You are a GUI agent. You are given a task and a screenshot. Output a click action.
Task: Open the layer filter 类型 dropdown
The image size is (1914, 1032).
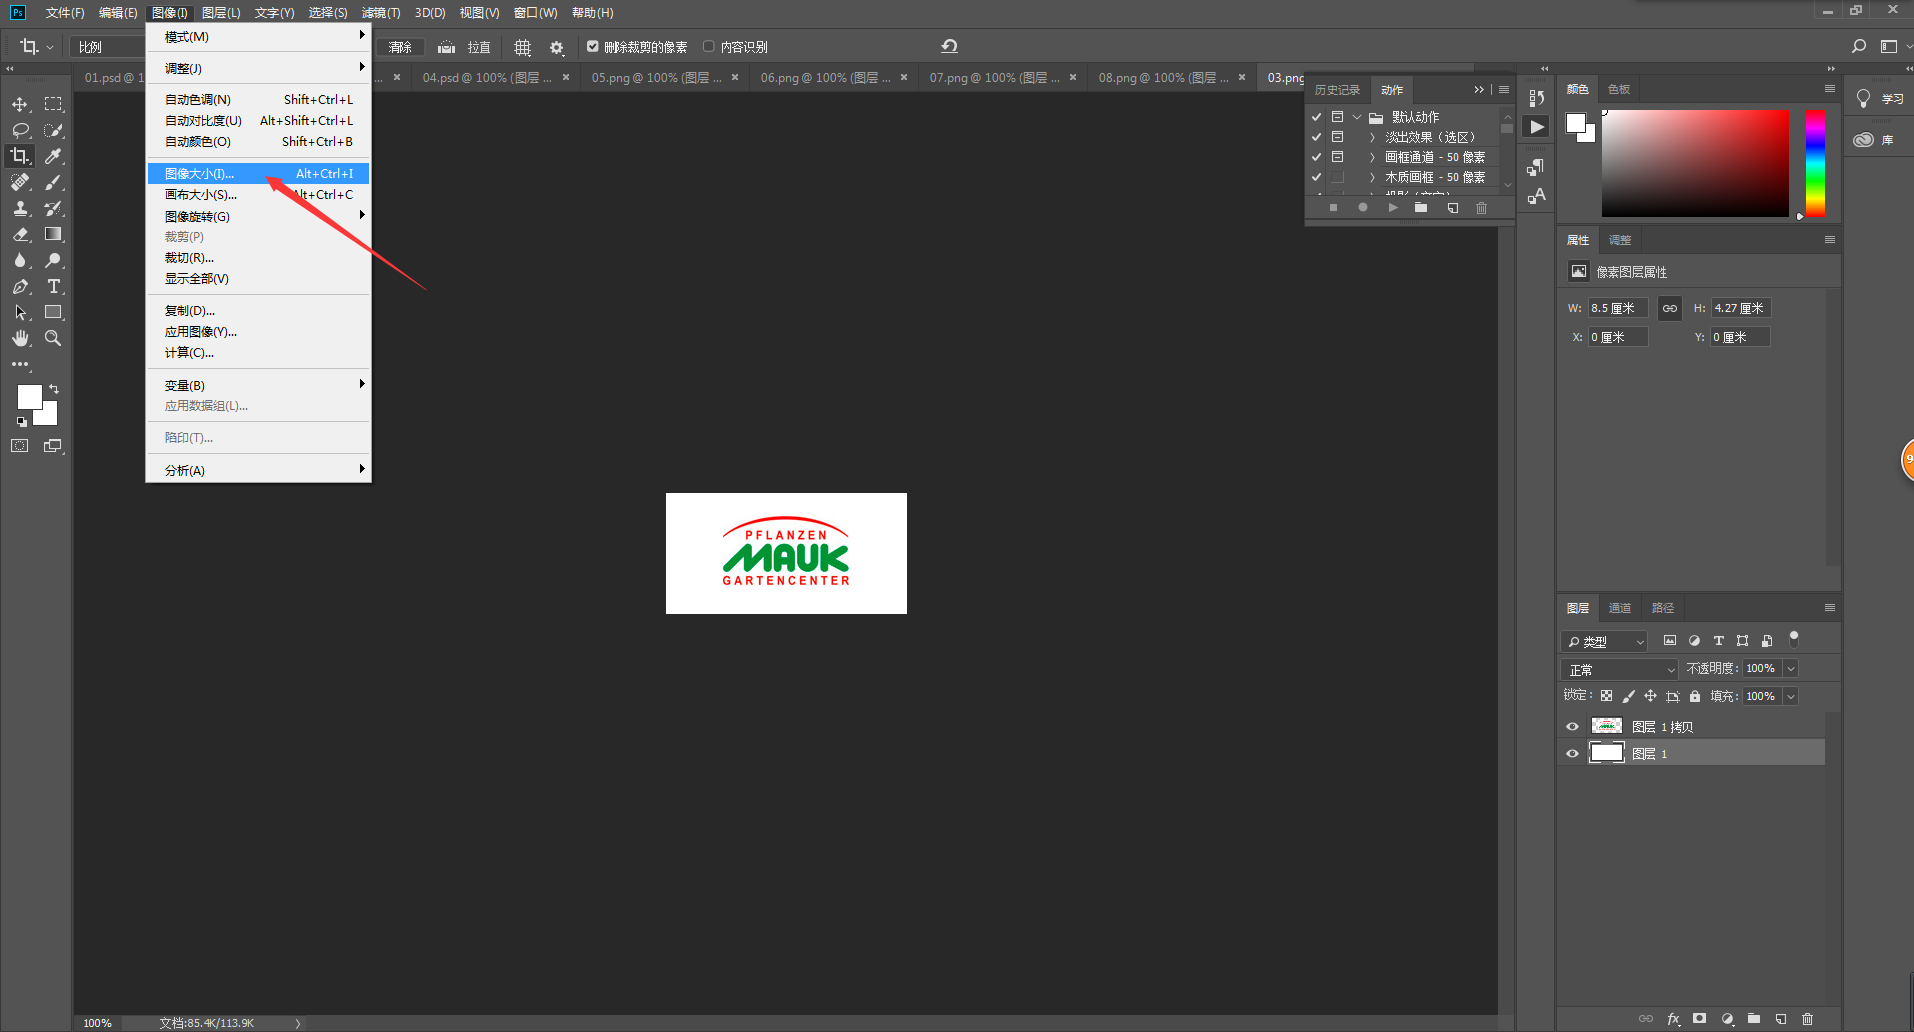click(1604, 641)
